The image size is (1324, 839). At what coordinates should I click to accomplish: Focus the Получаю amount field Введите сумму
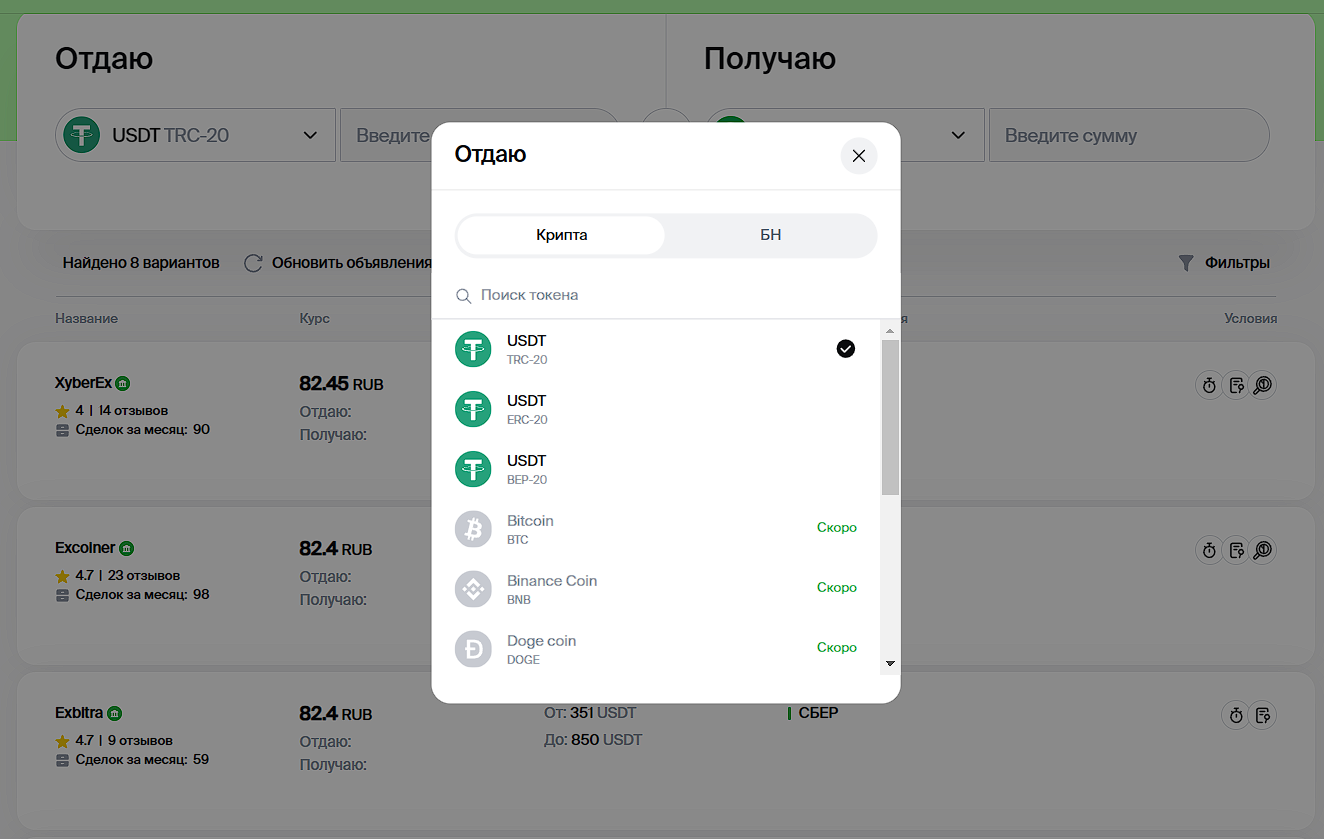pyautogui.click(x=1129, y=135)
